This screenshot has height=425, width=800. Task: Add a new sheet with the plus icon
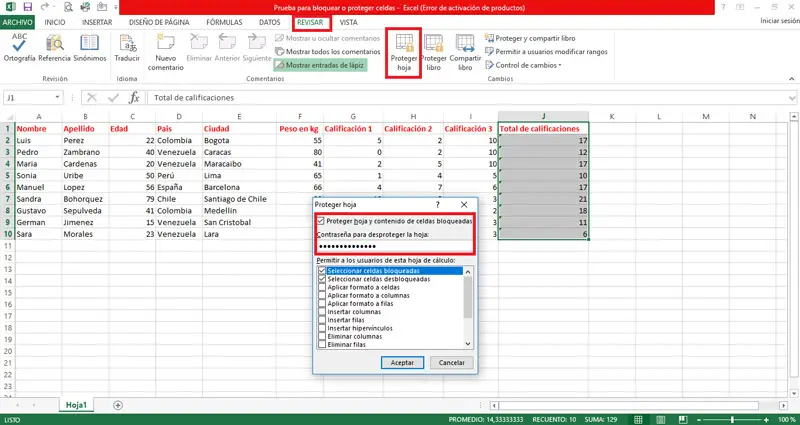click(118, 405)
